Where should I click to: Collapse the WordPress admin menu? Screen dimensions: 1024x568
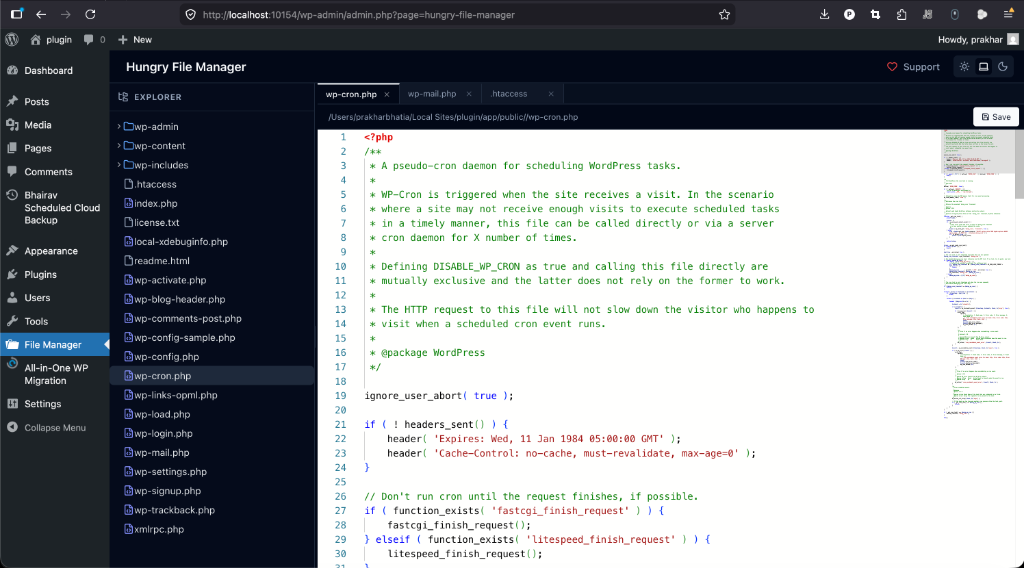54,428
